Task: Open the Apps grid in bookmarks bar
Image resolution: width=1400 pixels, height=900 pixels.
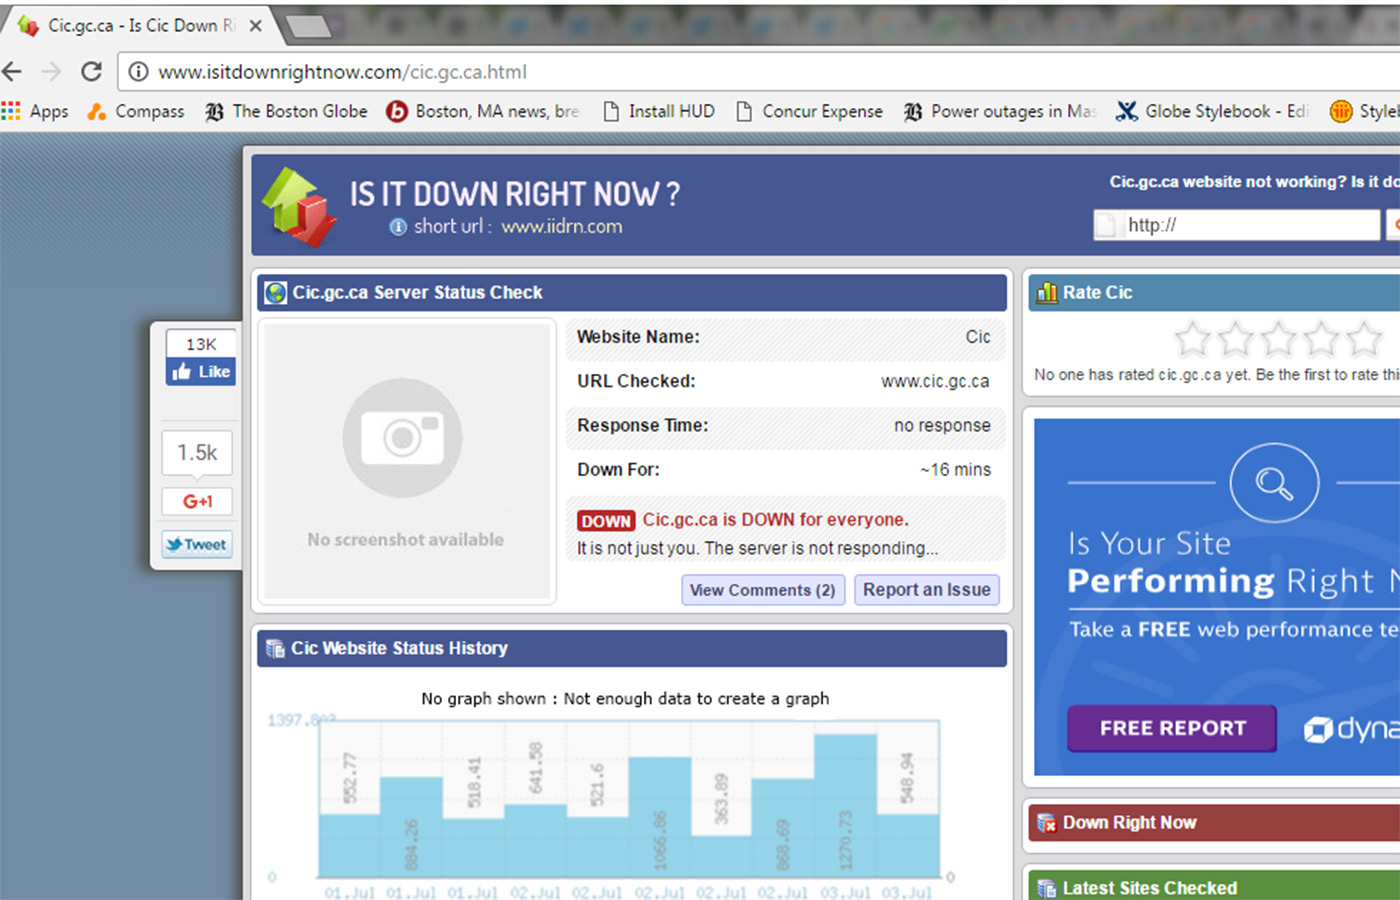Action: 35,111
